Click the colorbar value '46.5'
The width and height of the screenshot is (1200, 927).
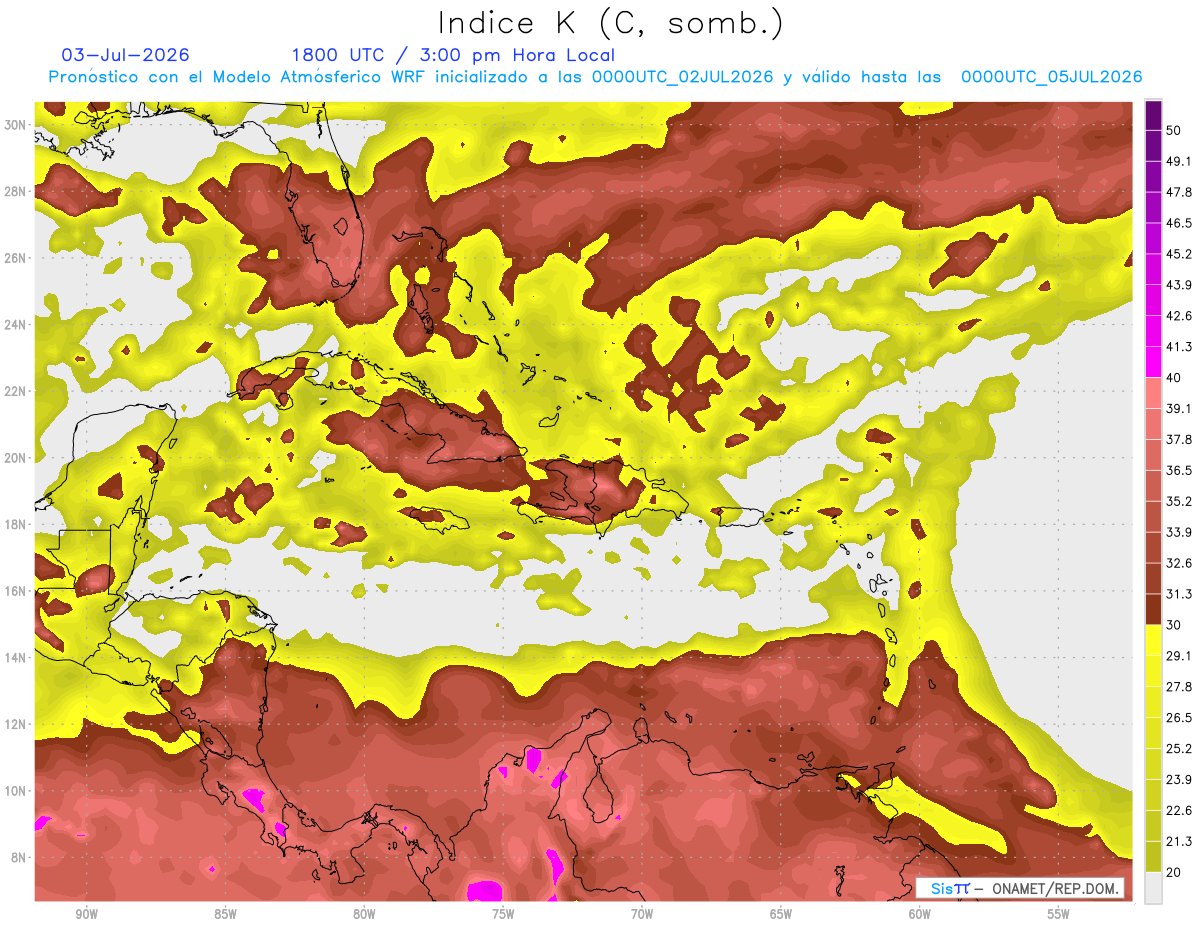pyautogui.click(x=1179, y=223)
